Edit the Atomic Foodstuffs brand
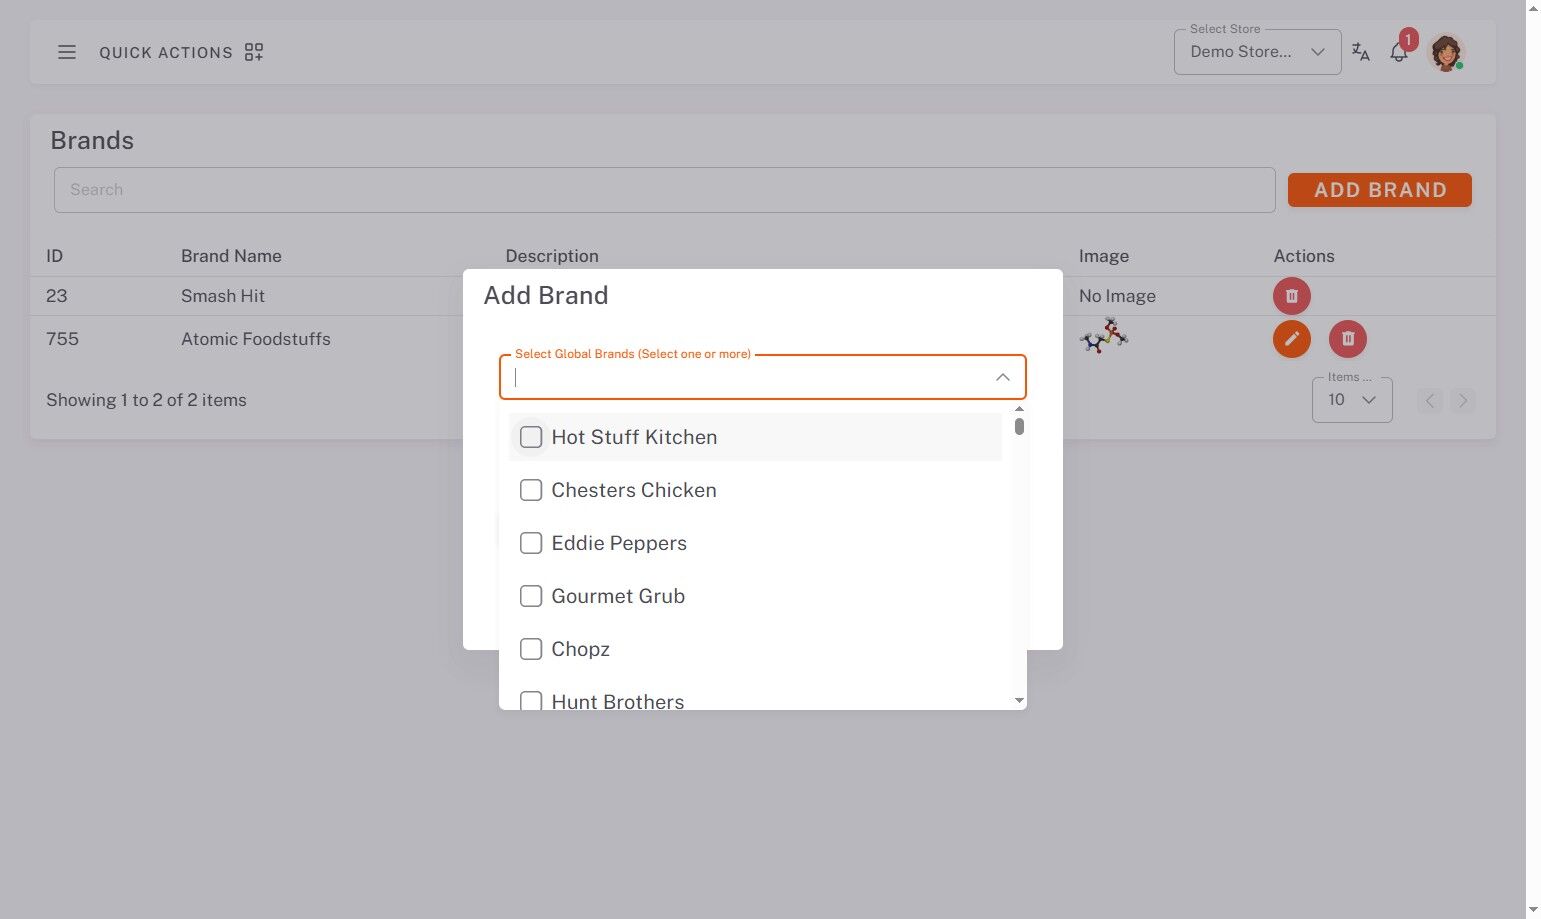 tap(1291, 339)
